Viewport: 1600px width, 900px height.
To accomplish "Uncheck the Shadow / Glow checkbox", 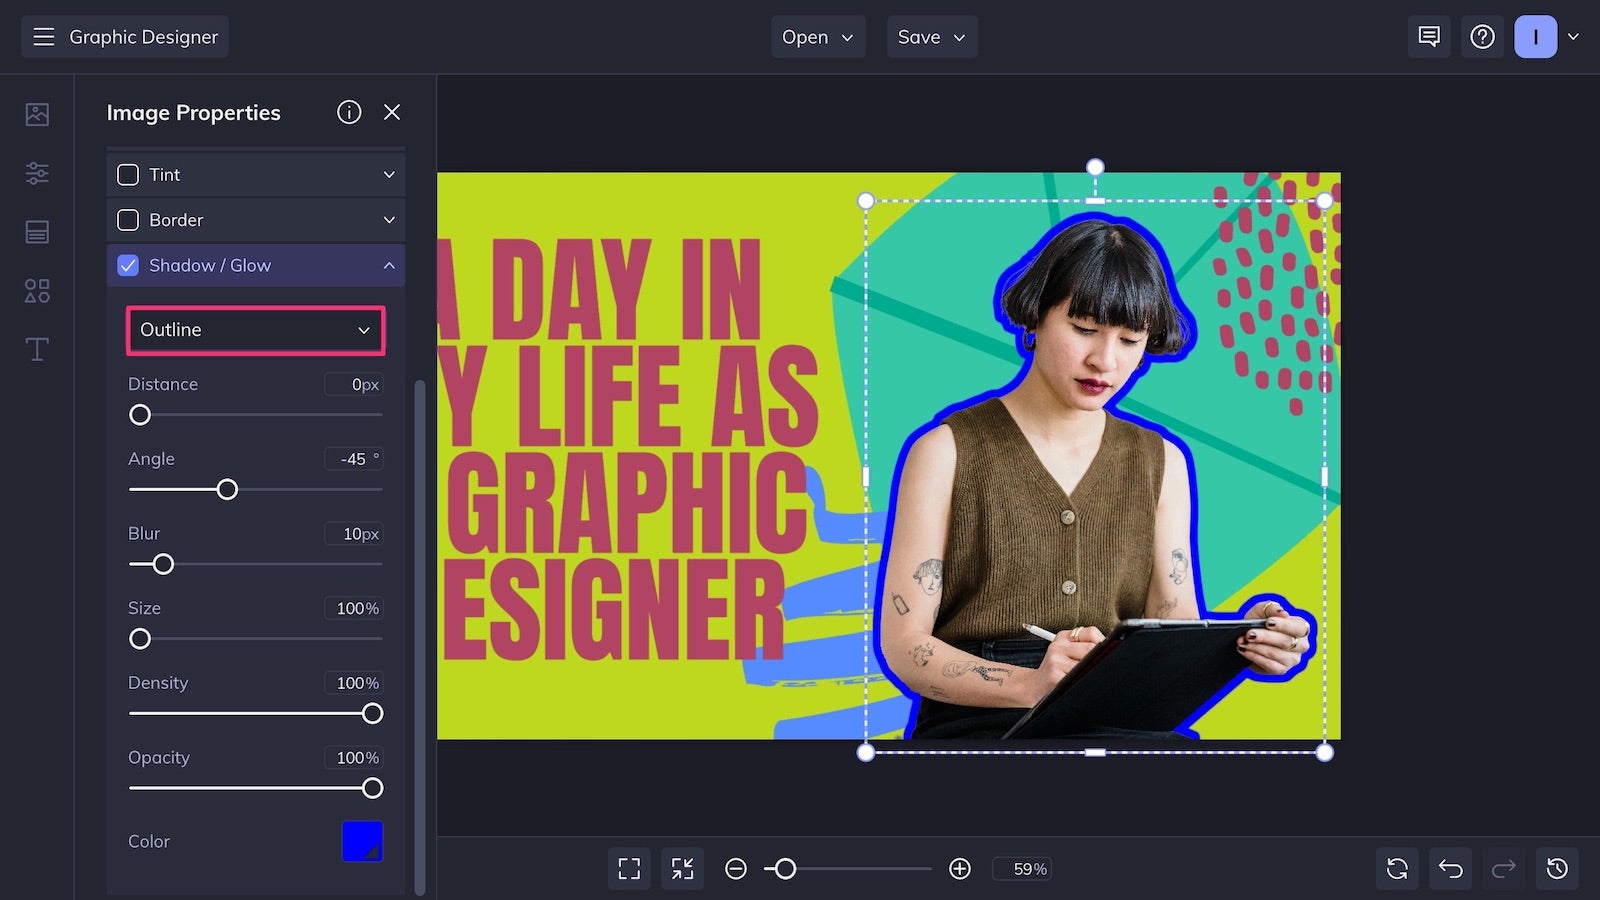I will [x=128, y=265].
